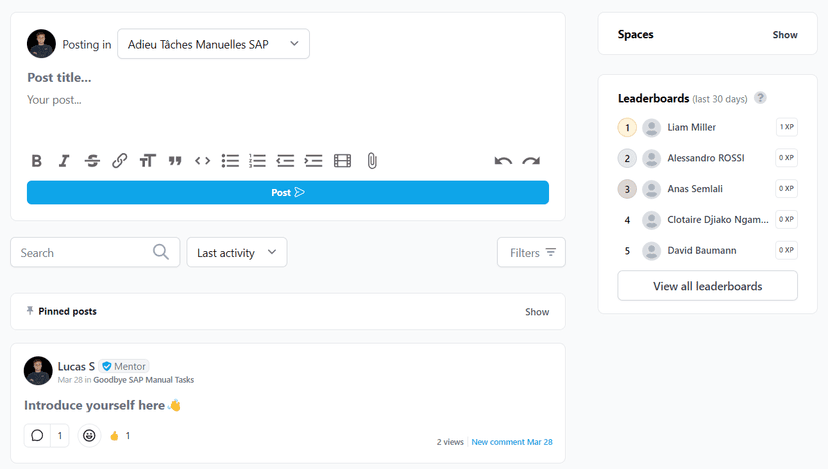
Task: Insert a hyperlink in post
Action: click(119, 161)
